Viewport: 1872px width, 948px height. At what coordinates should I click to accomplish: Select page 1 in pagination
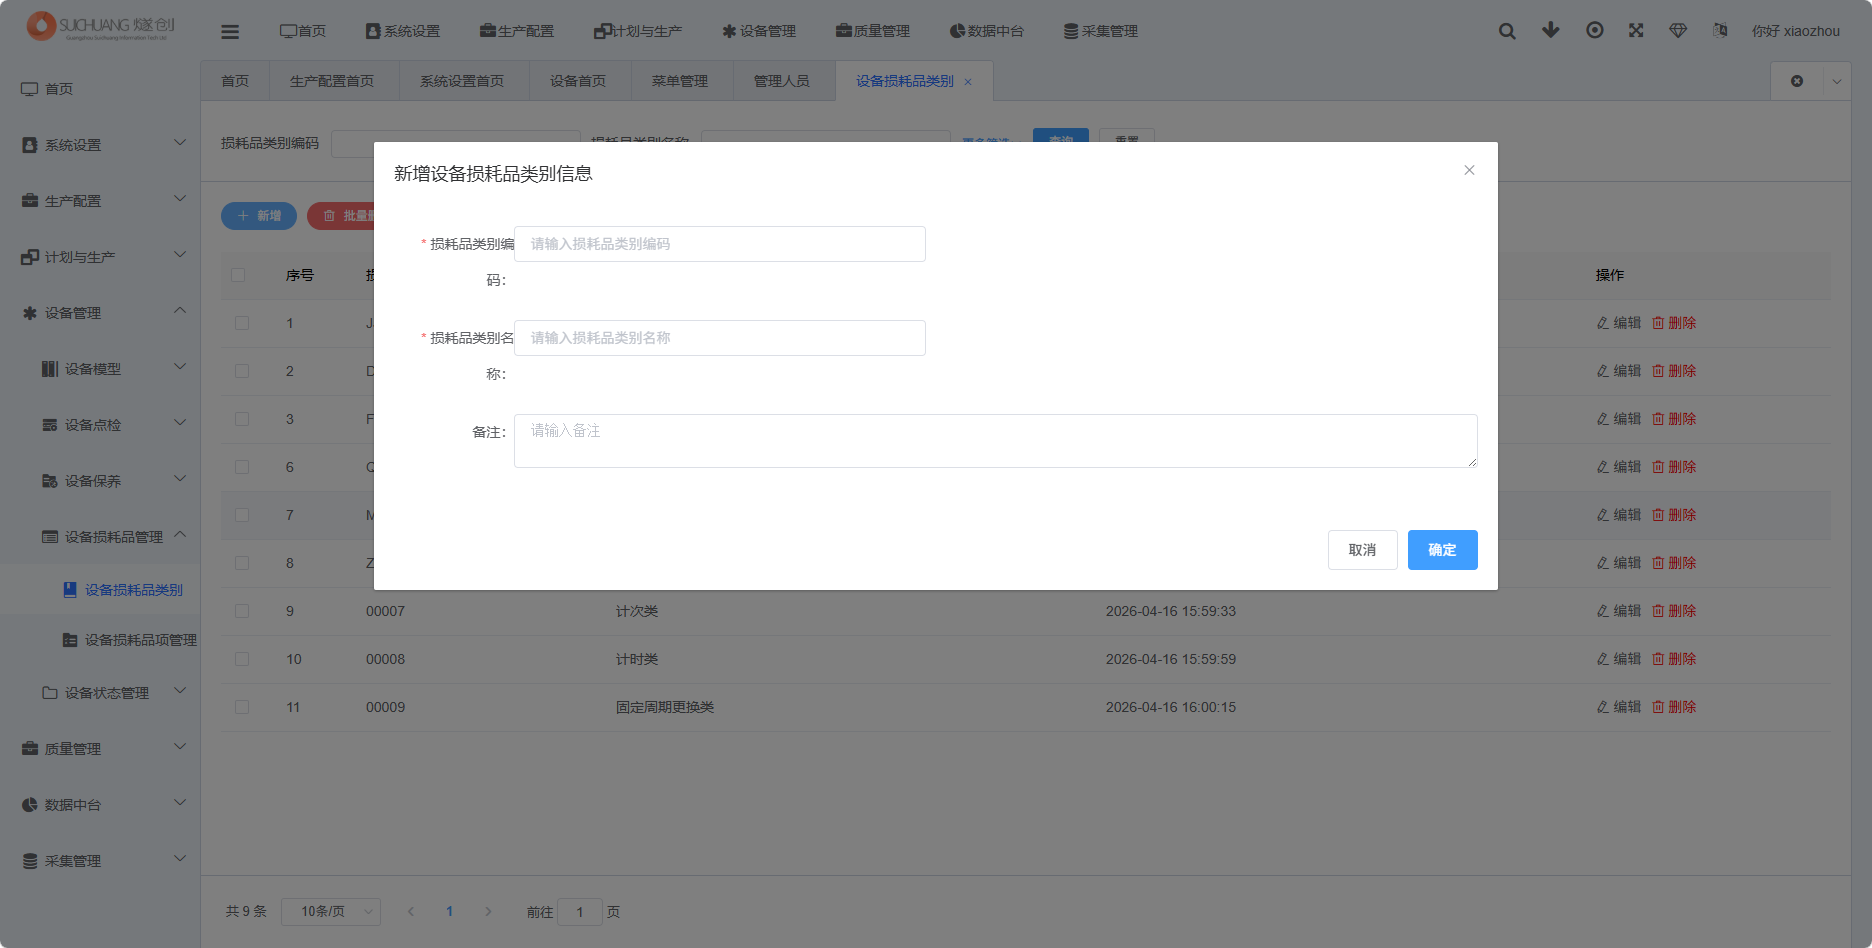pyautogui.click(x=450, y=911)
